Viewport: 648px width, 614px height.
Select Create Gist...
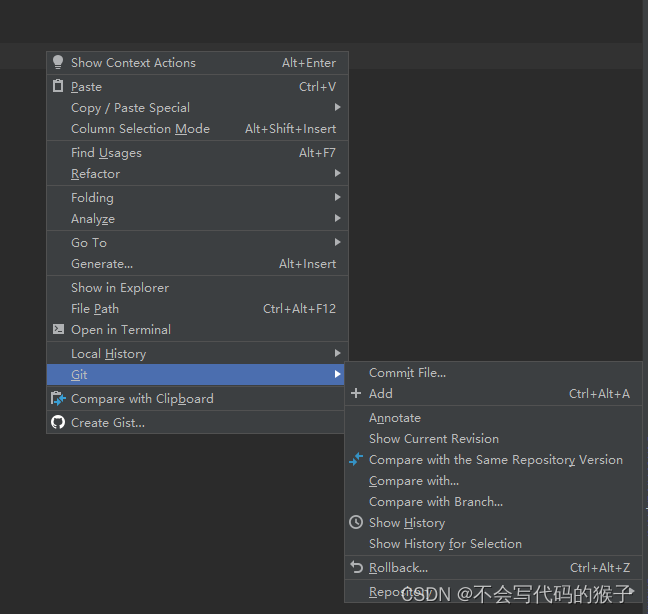195,423
